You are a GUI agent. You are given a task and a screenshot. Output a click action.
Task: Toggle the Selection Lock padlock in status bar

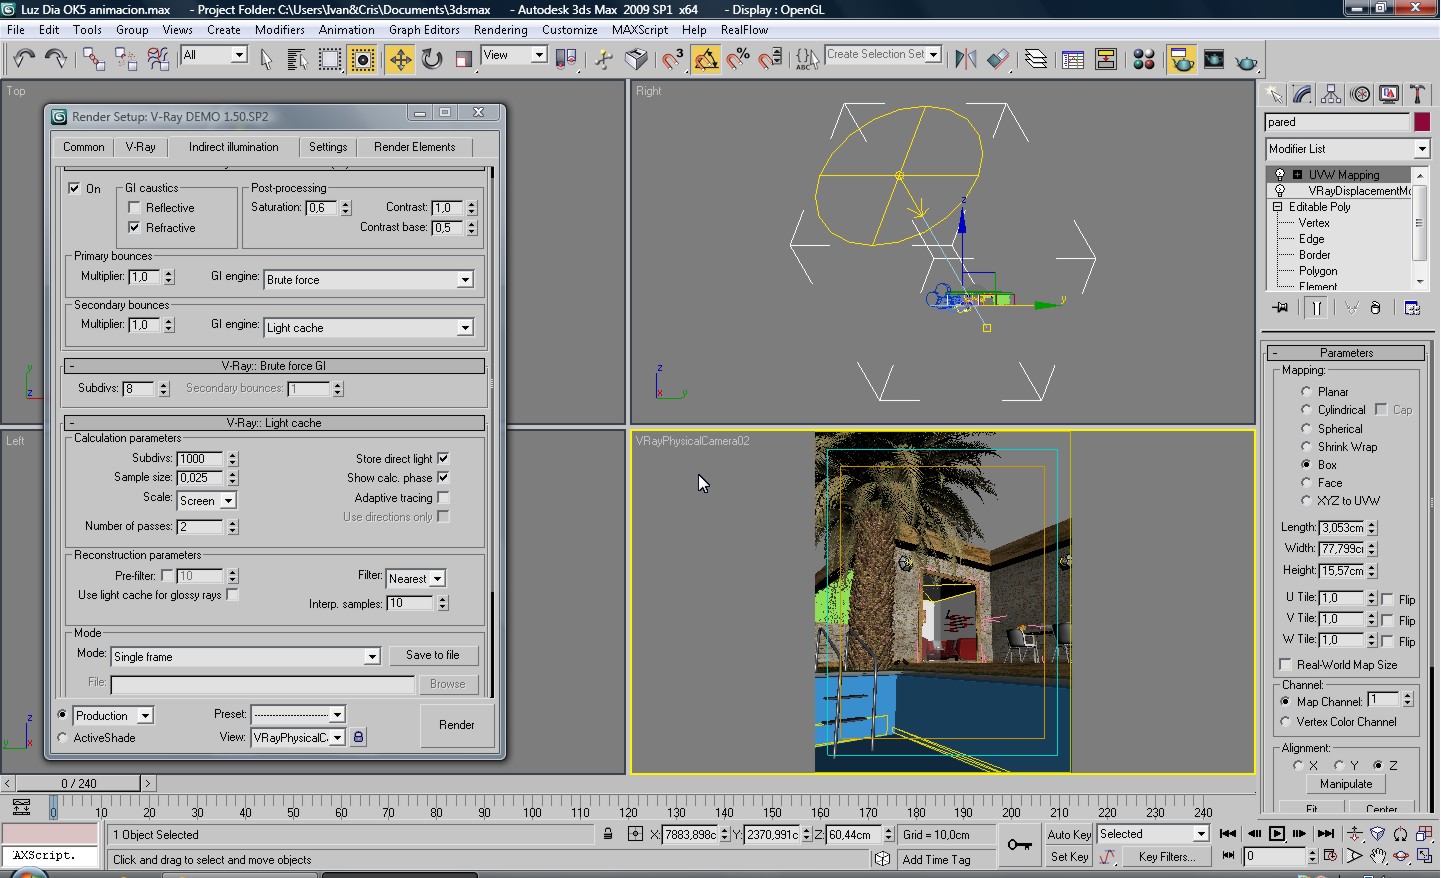pos(608,834)
